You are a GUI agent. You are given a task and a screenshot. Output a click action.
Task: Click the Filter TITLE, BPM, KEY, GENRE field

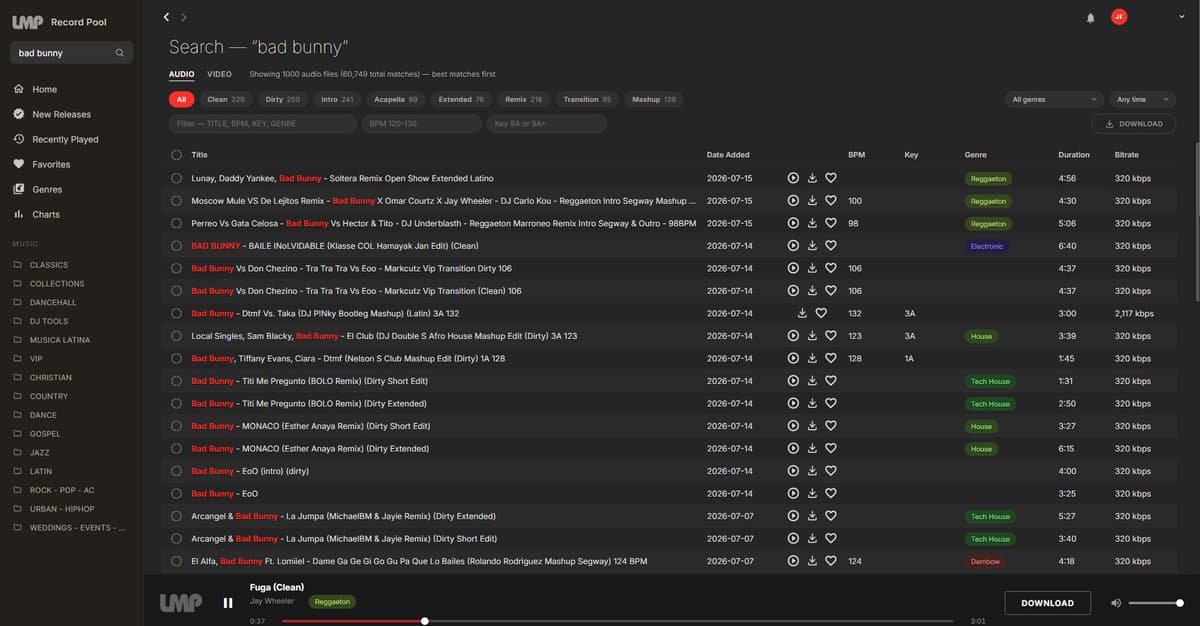click(263, 124)
